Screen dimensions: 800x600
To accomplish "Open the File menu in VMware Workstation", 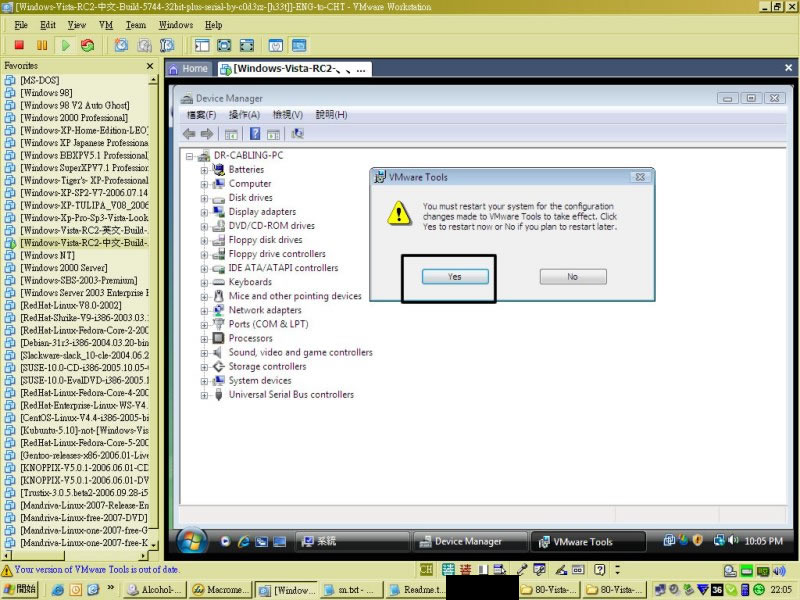I will [21, 25].
